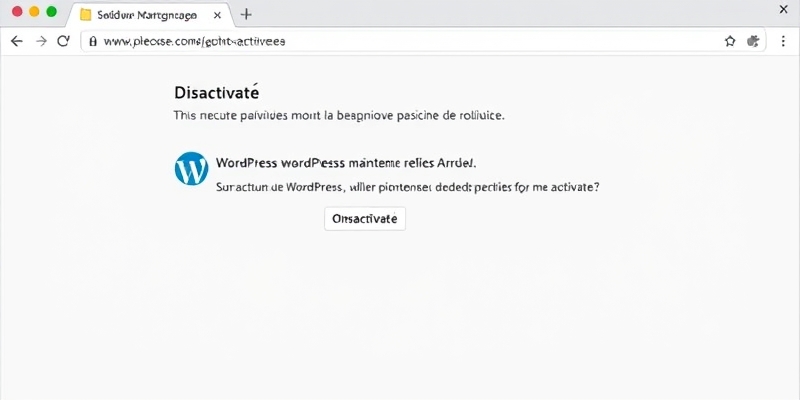800x400 pixels.
Task: Click the green maximize window dot
Action: pos(52,12)
